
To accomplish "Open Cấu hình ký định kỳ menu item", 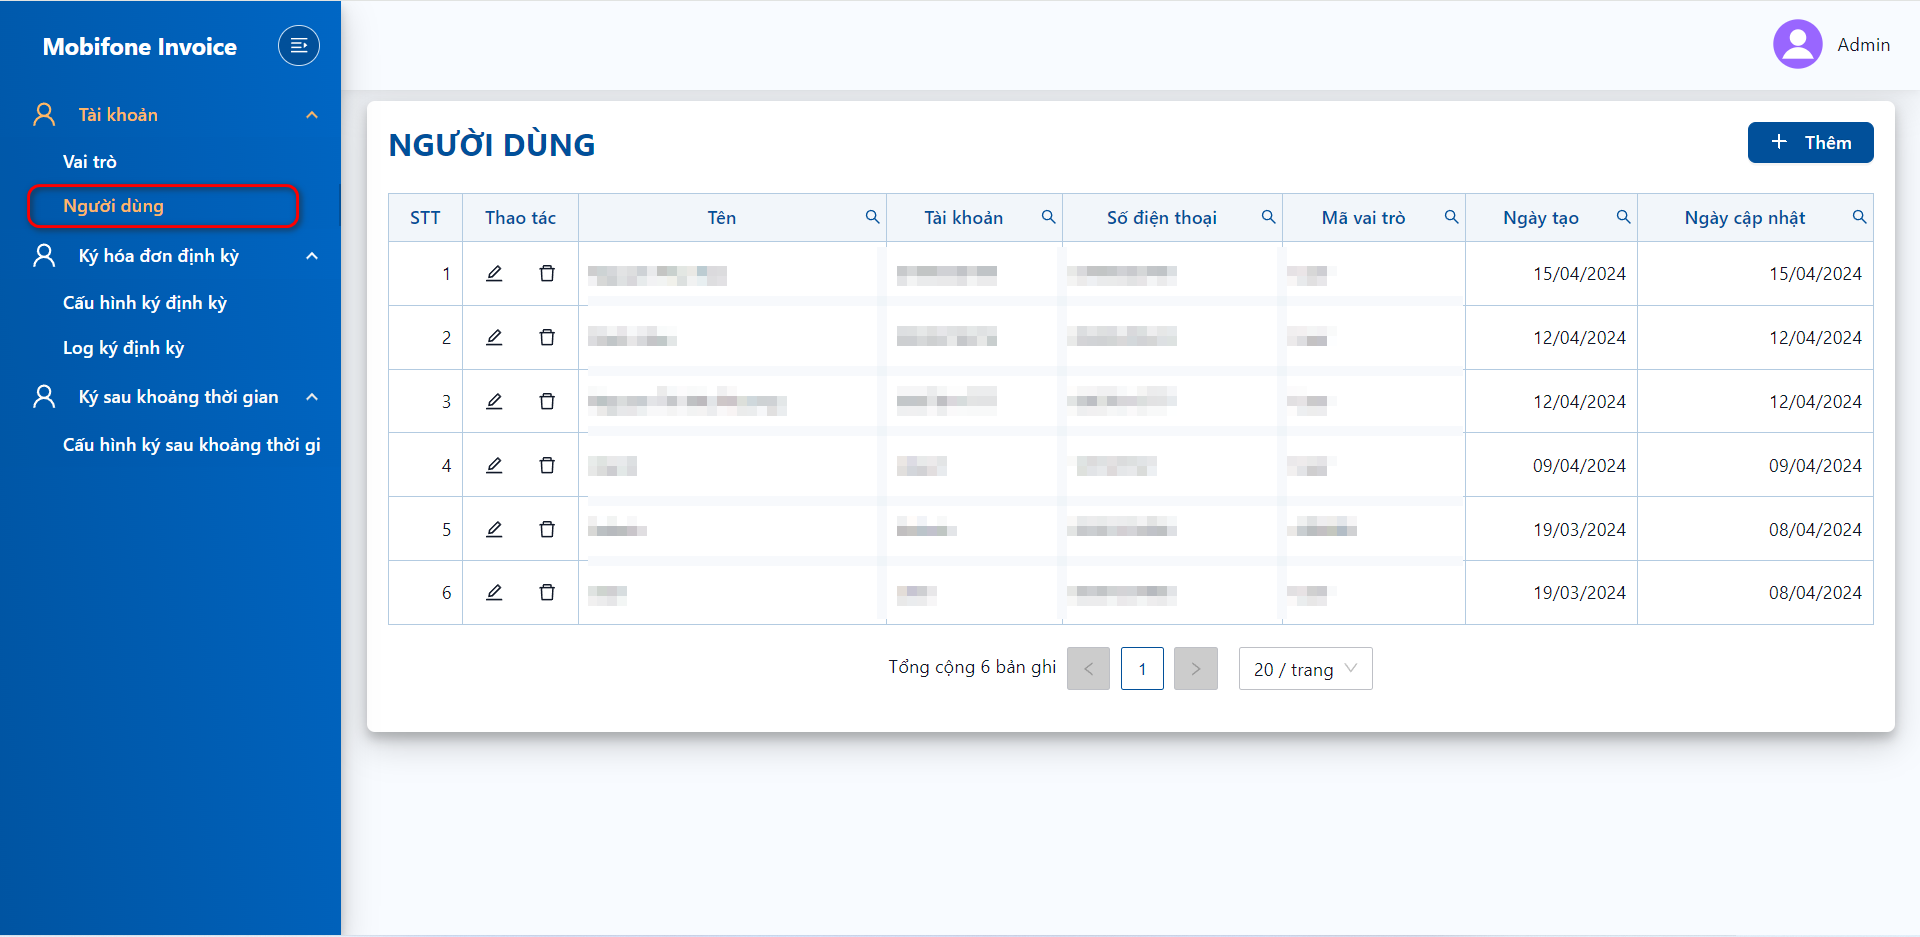I will click(145, 303).
